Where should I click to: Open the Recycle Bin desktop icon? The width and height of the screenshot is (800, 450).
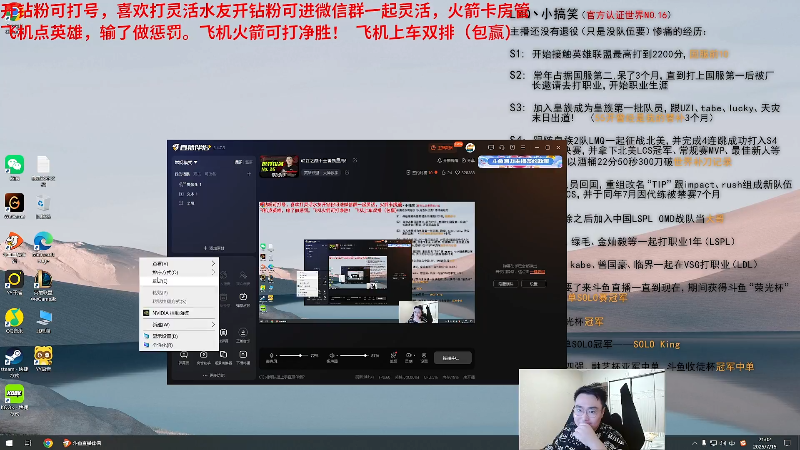(x=43, y=207)
